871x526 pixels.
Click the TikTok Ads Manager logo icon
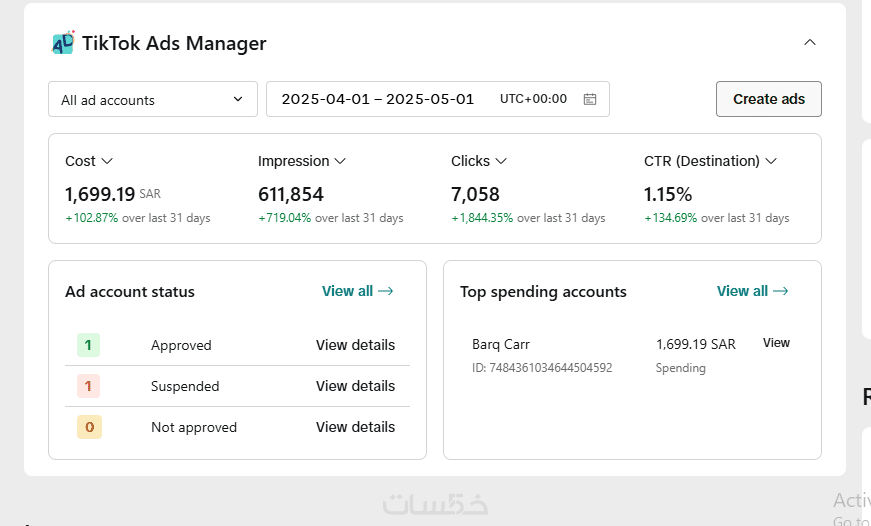[x=63, y=43]
